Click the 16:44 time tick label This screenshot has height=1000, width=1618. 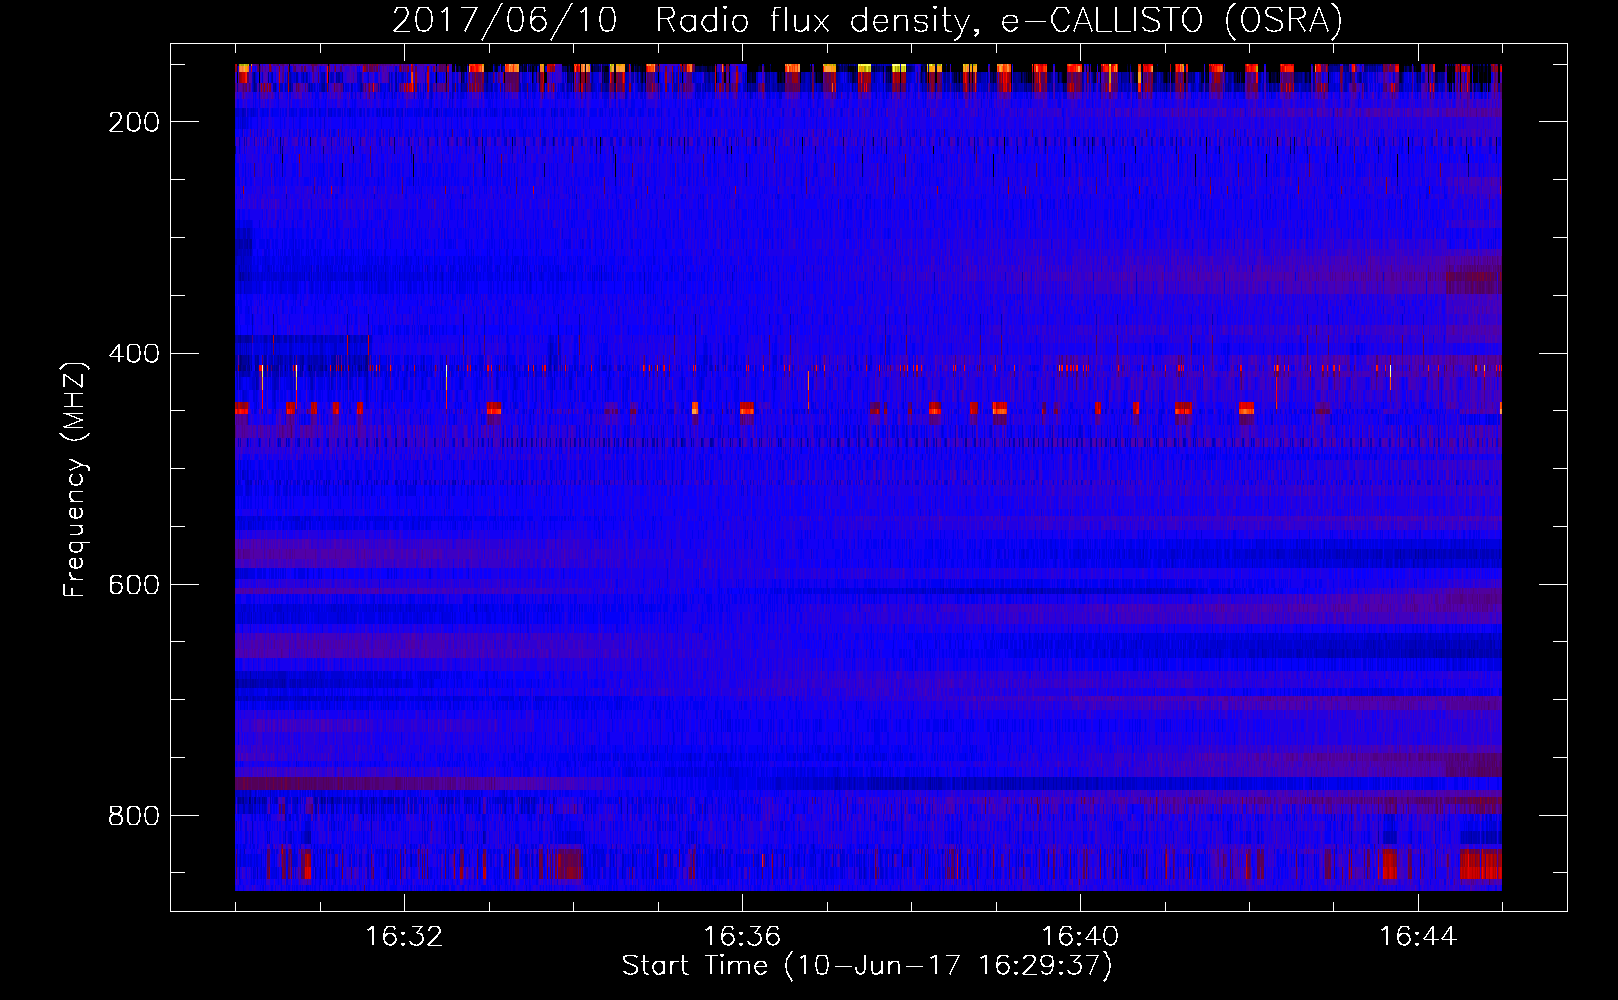pyautogui.click(x=1418, y=937)
